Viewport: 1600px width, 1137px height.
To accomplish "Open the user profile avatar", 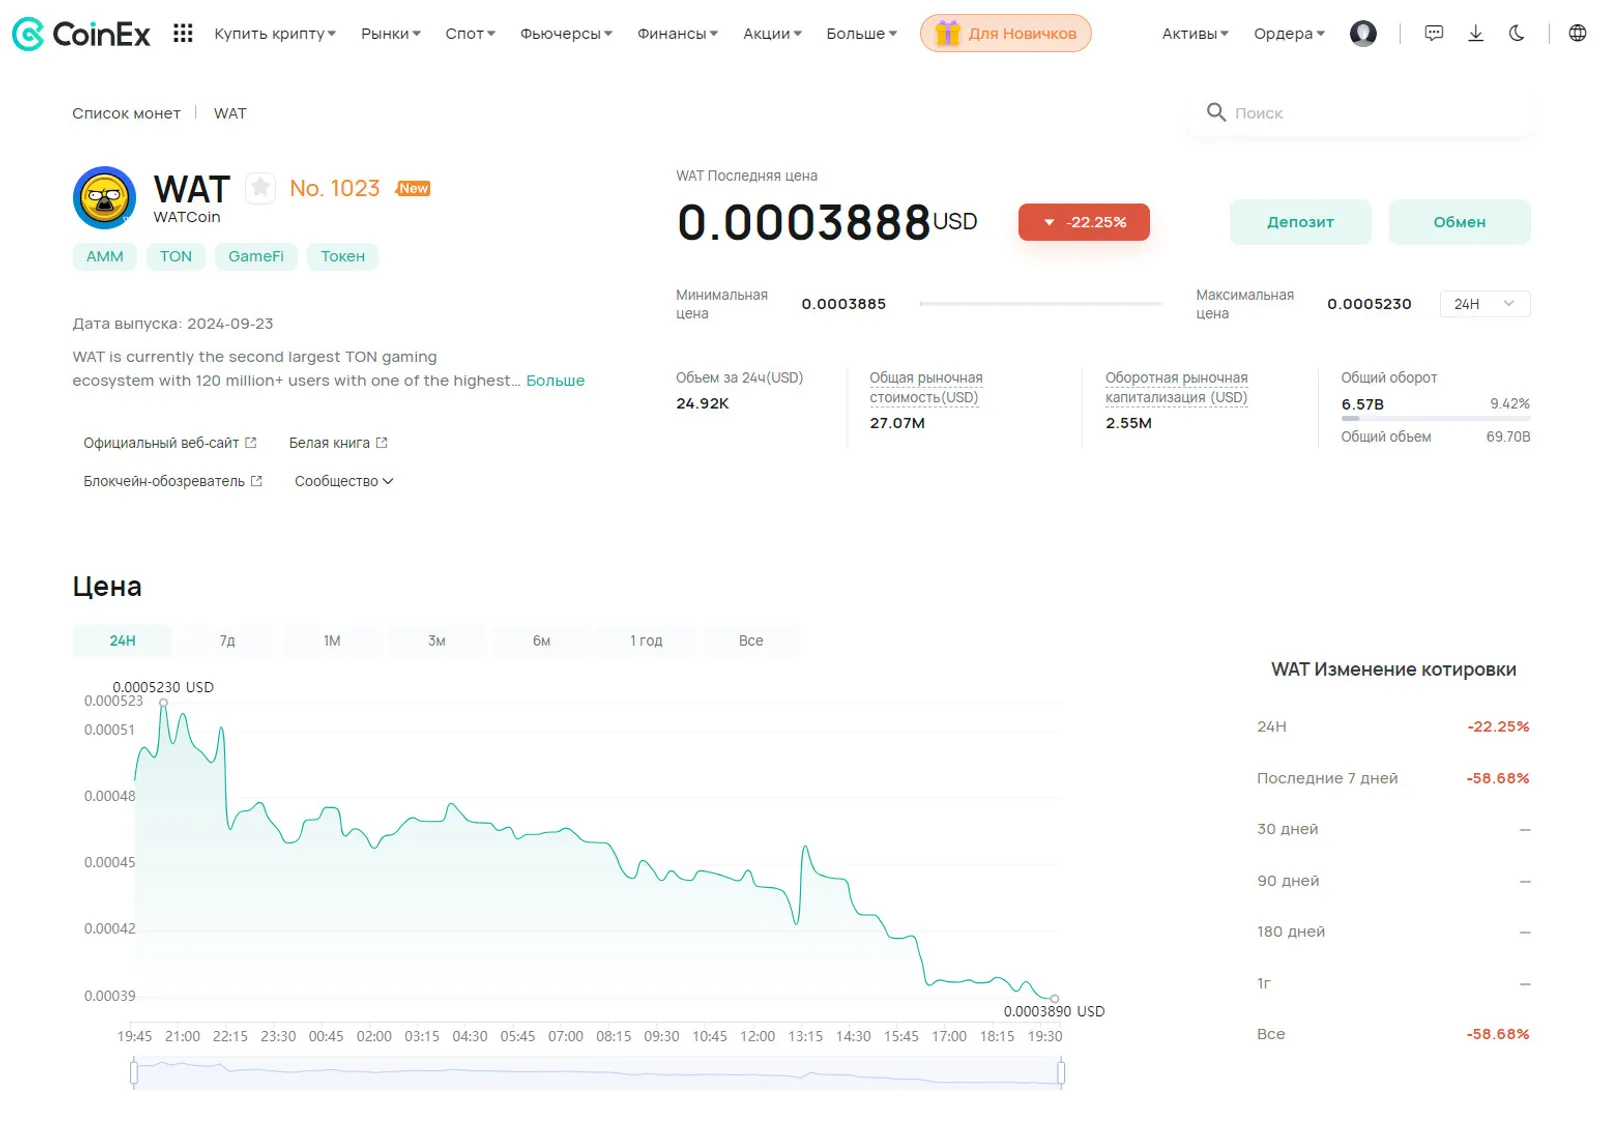I will coord(1363,33).
